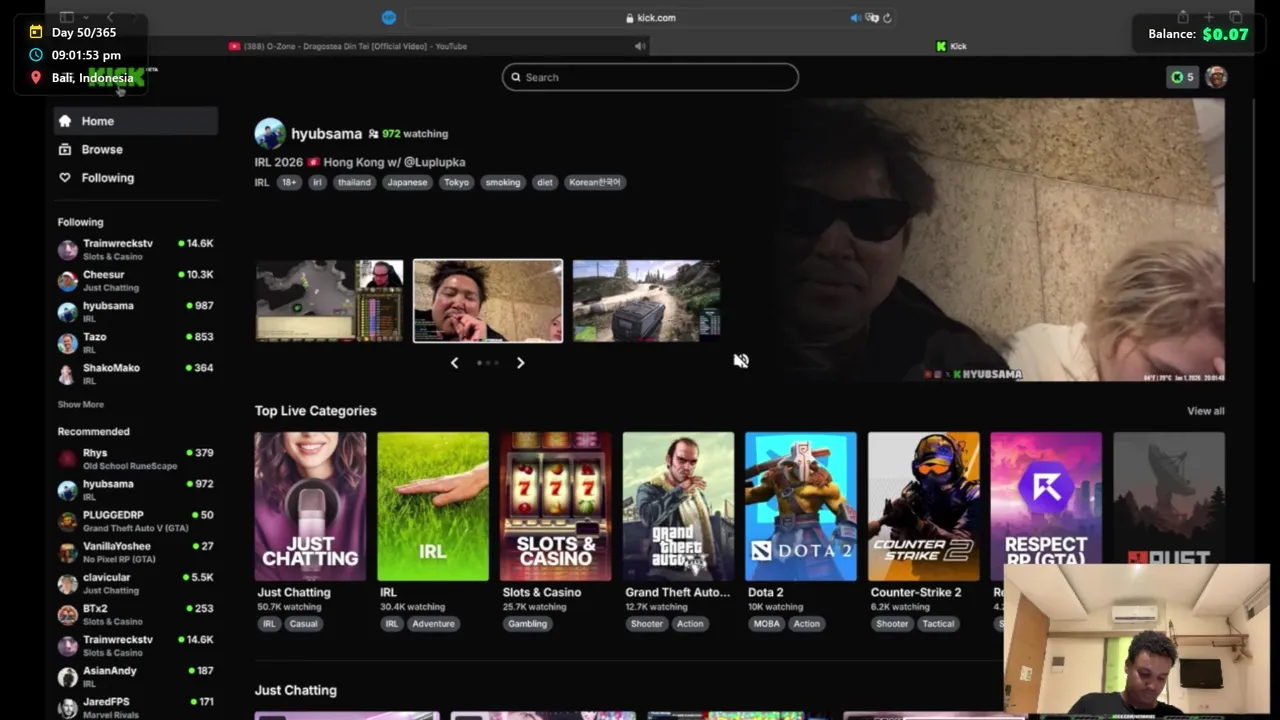Select the Tactical tag under Counter-Strike 2
Screen dimensions: 1280x720
(x=938, y=623)
